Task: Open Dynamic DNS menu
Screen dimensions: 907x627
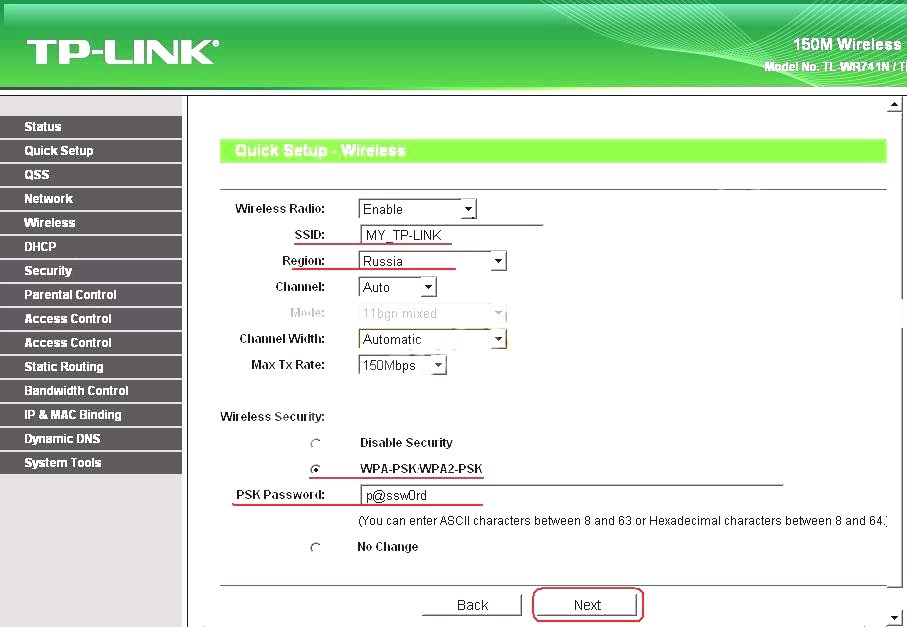Action: click(91, 439)
